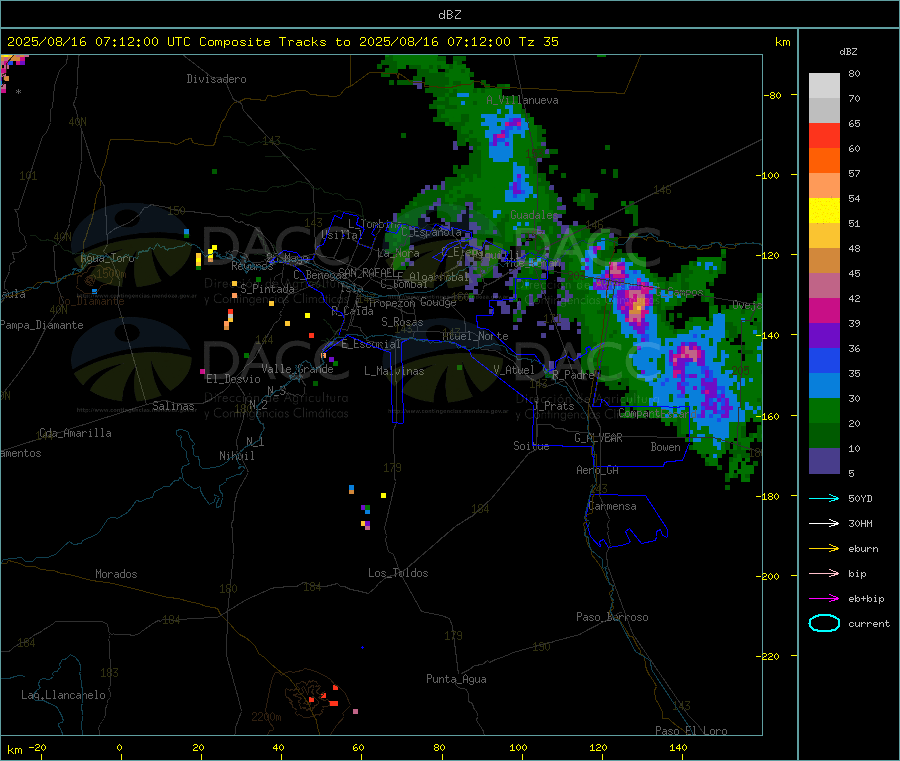Viewport: 900px width, 761px height.
Task: Click the Aero_GA map label
Action: pos(597,470)
